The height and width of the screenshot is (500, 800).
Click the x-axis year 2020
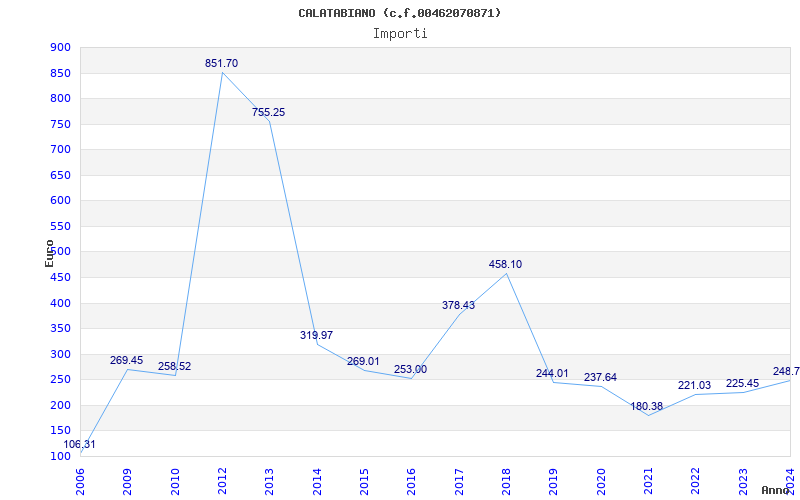click(601, 482)
